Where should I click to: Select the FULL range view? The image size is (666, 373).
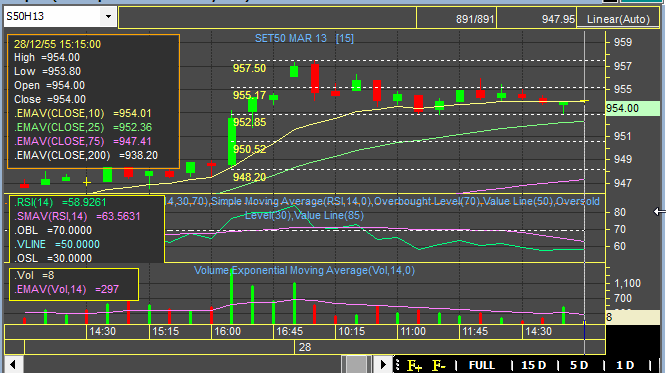[x=482, y=365]
